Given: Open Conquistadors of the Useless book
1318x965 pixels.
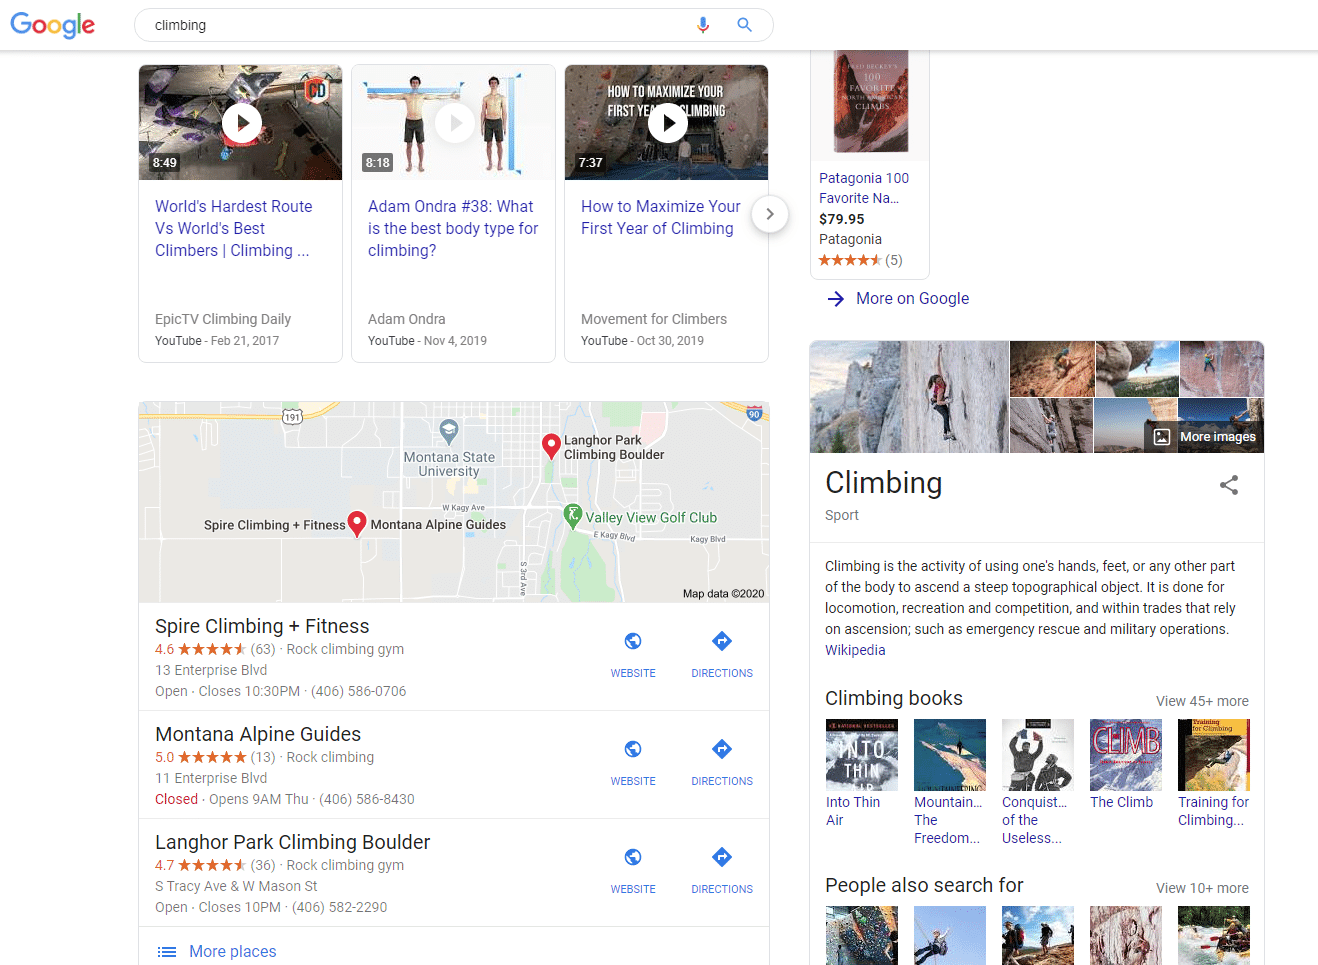Looking at the screenshot, I should coord(1038,755).
